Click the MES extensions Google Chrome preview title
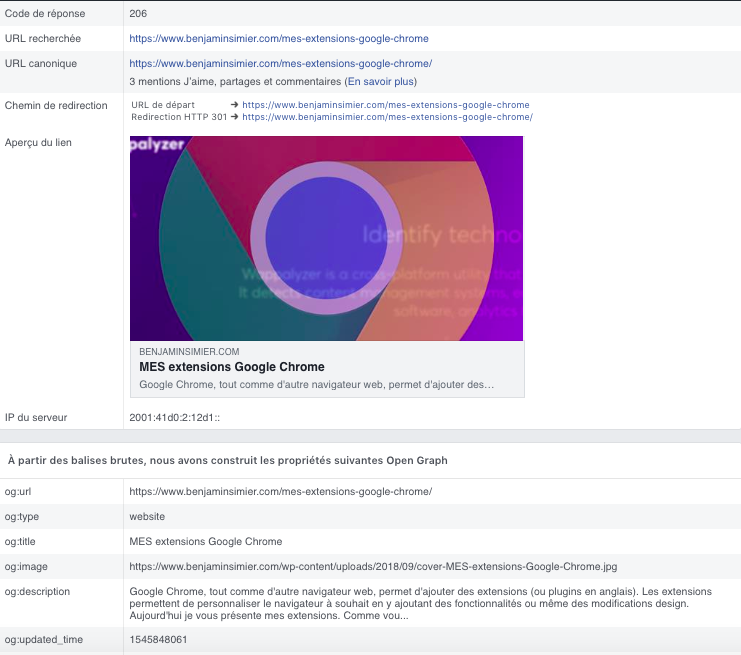The image size is (741, 655). click(232, 367)
